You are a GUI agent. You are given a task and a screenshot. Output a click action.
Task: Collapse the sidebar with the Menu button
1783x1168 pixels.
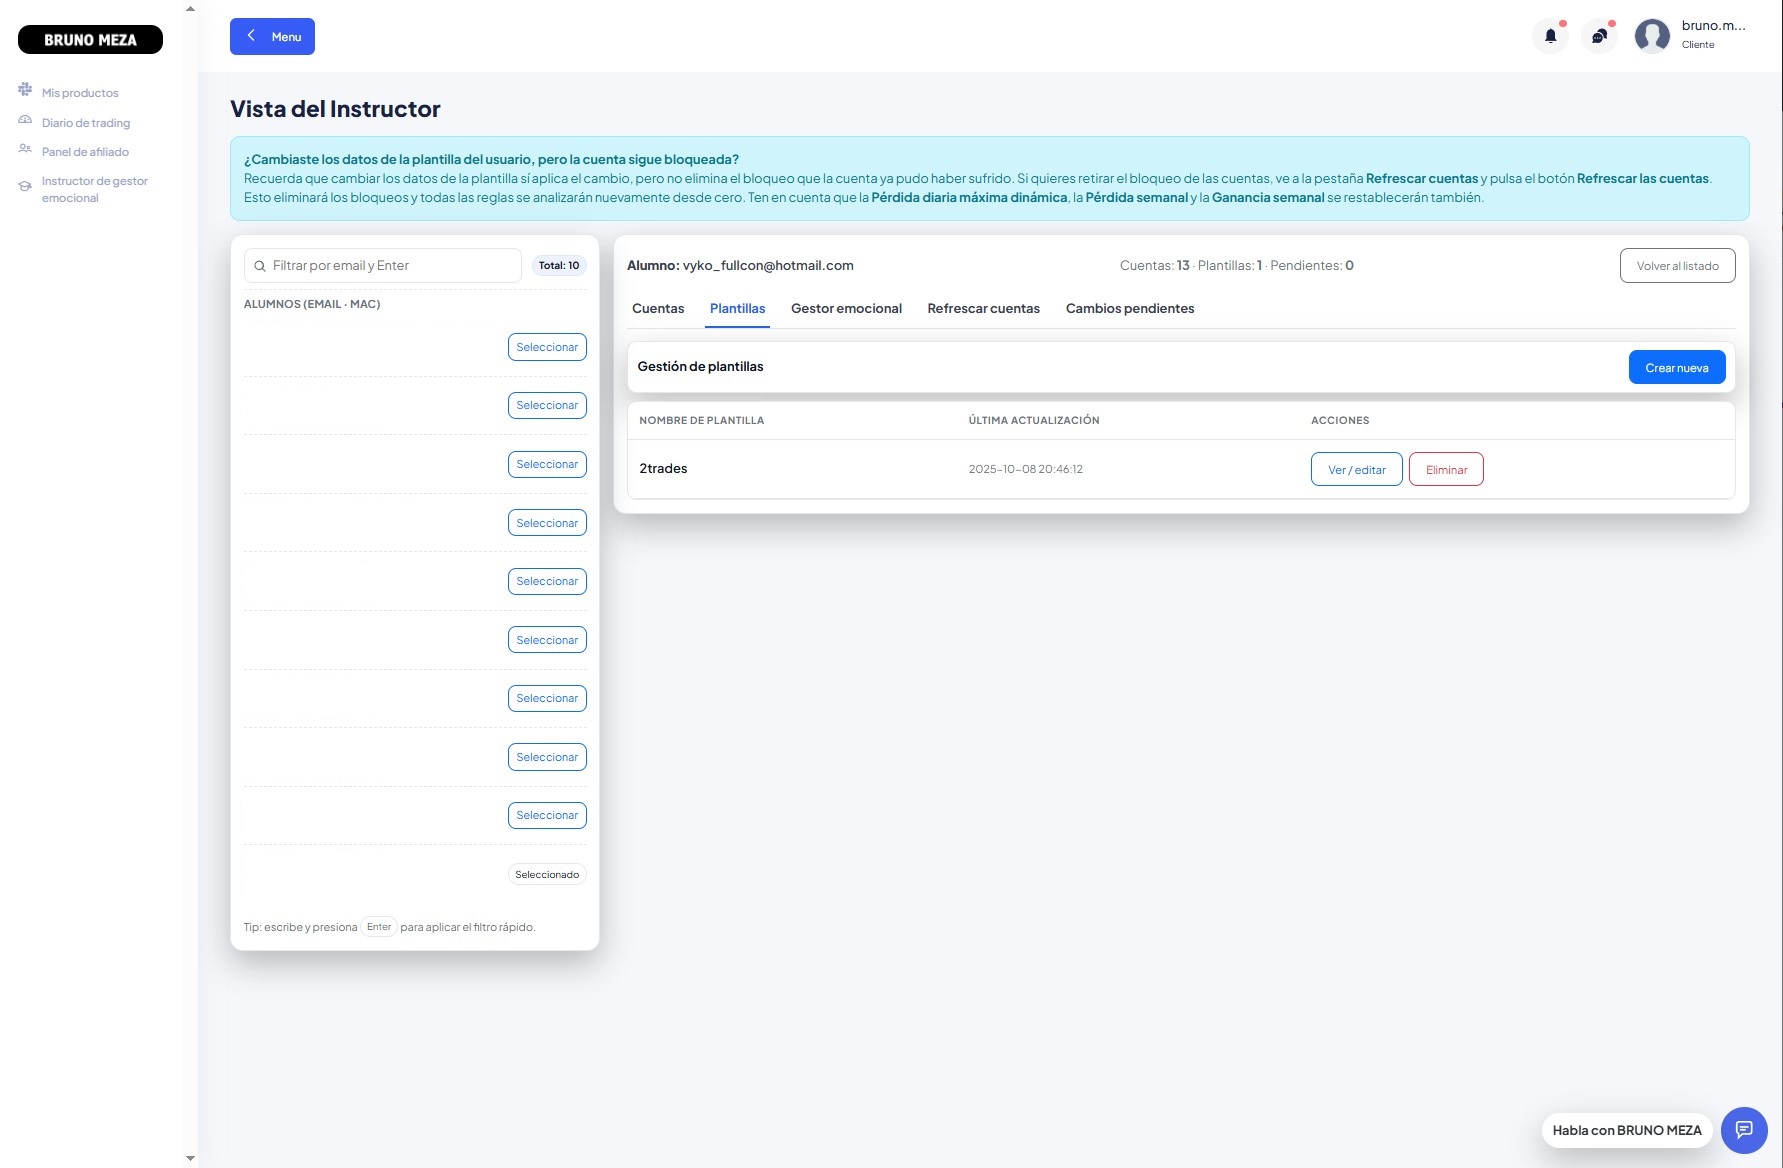tap(272, 37)
